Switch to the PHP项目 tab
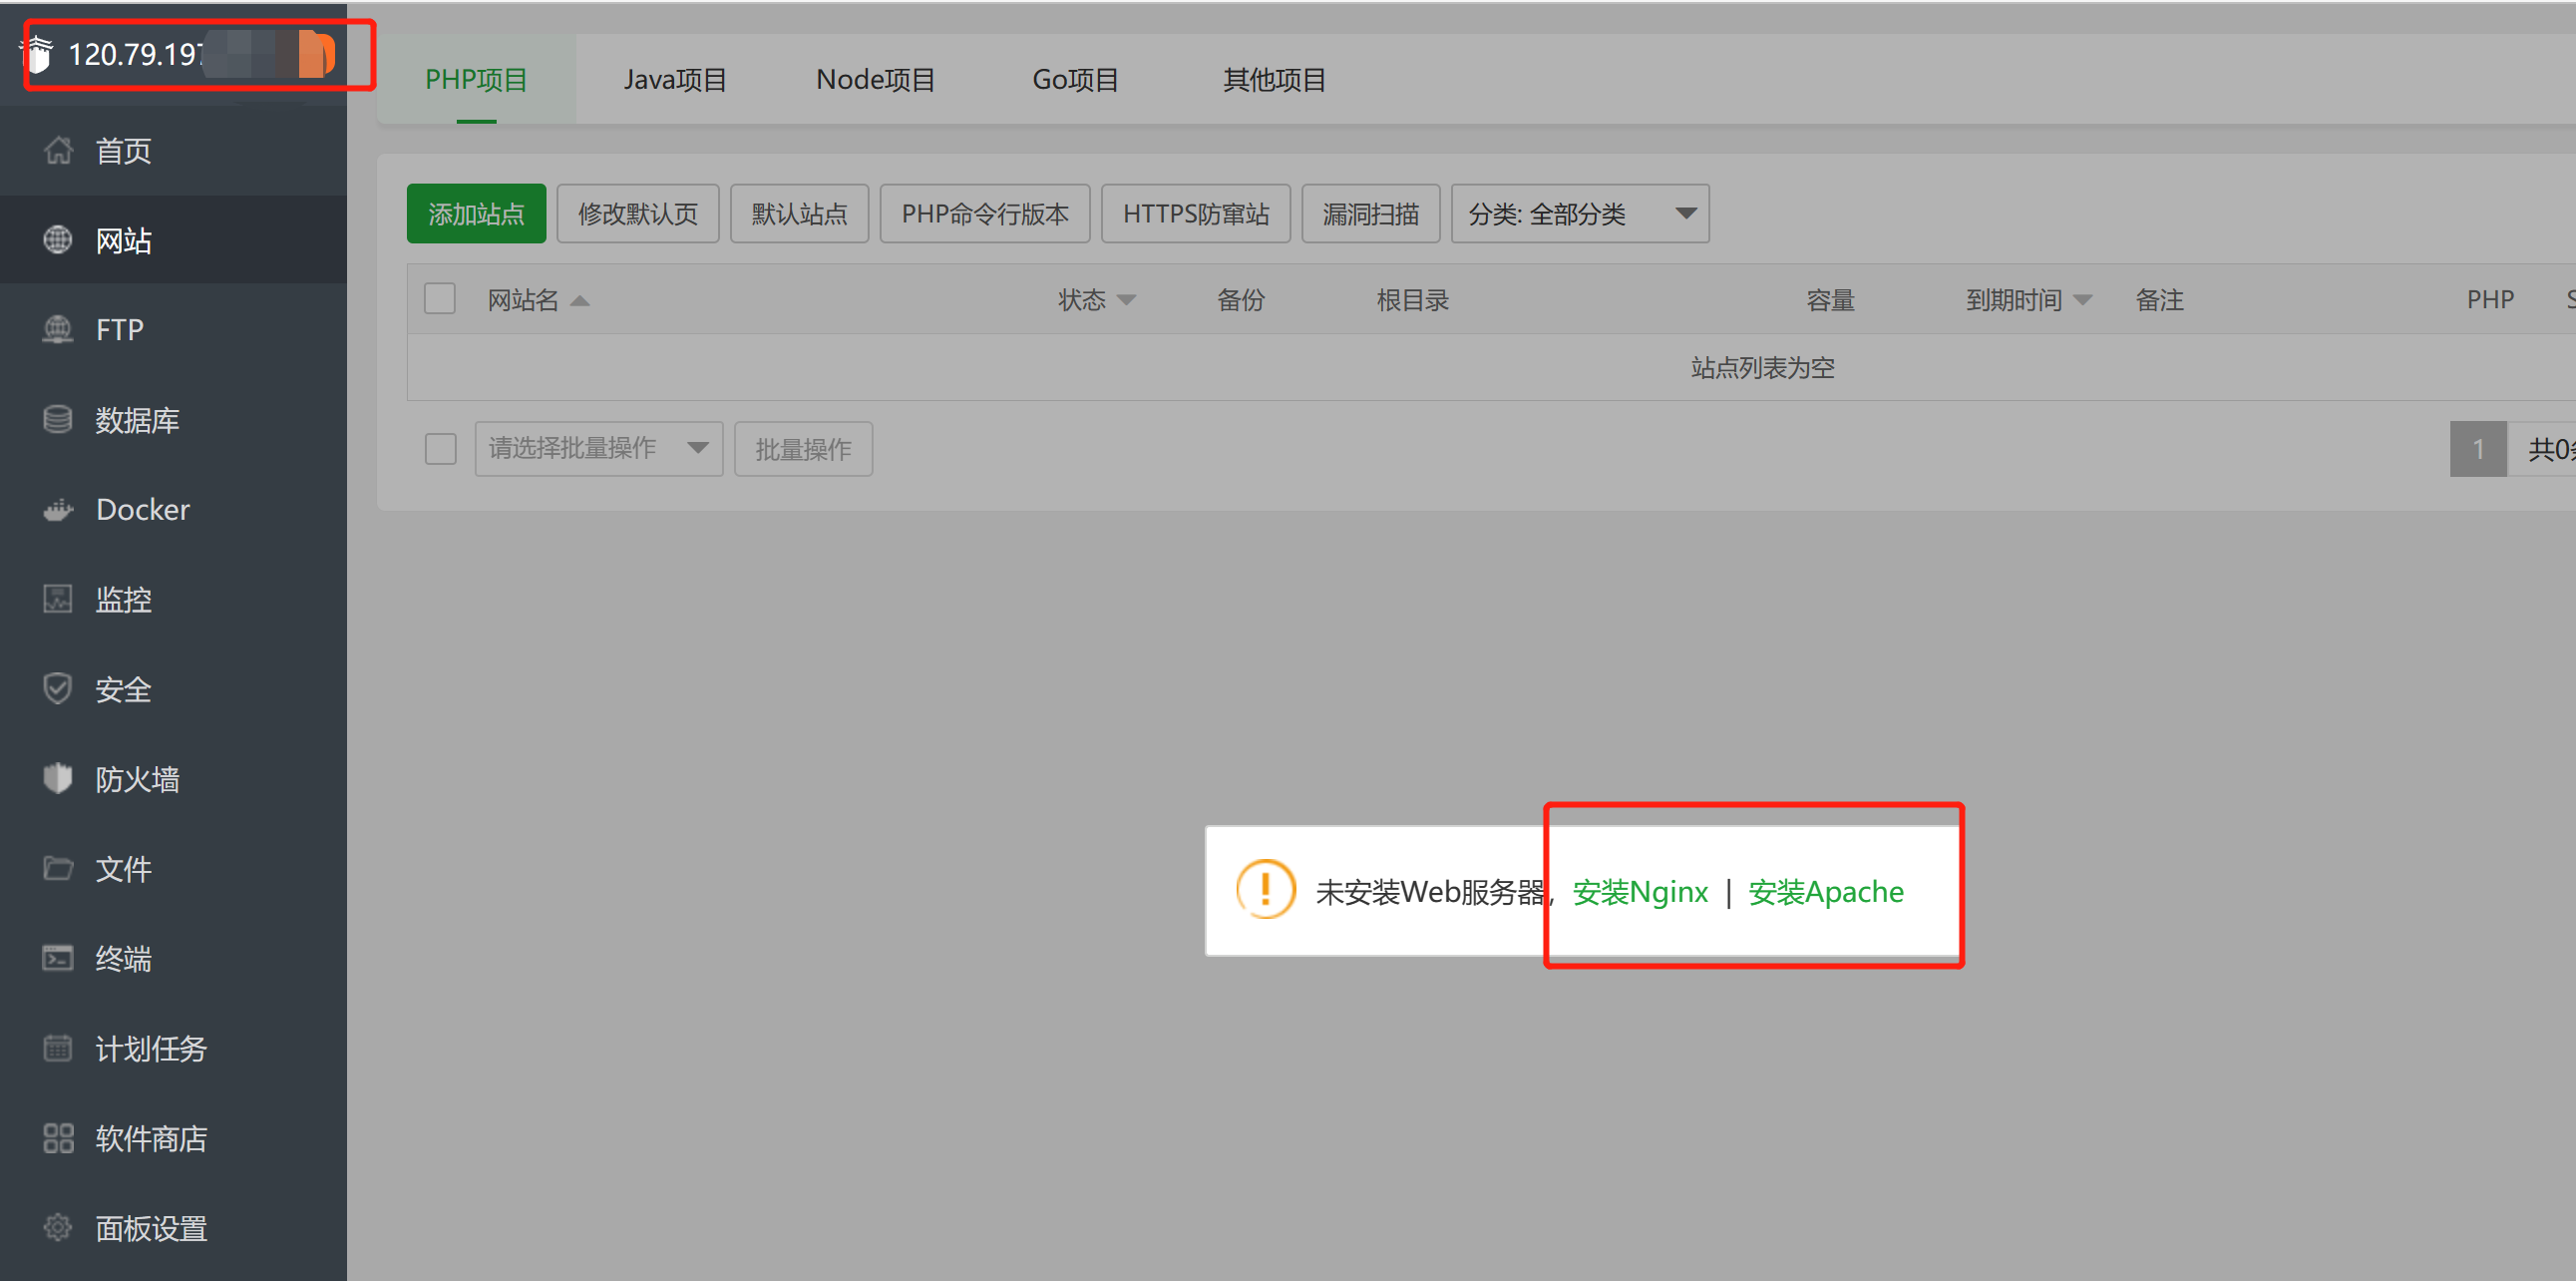The height and width of the screenshot is (1281, 2576). [476, 80]
